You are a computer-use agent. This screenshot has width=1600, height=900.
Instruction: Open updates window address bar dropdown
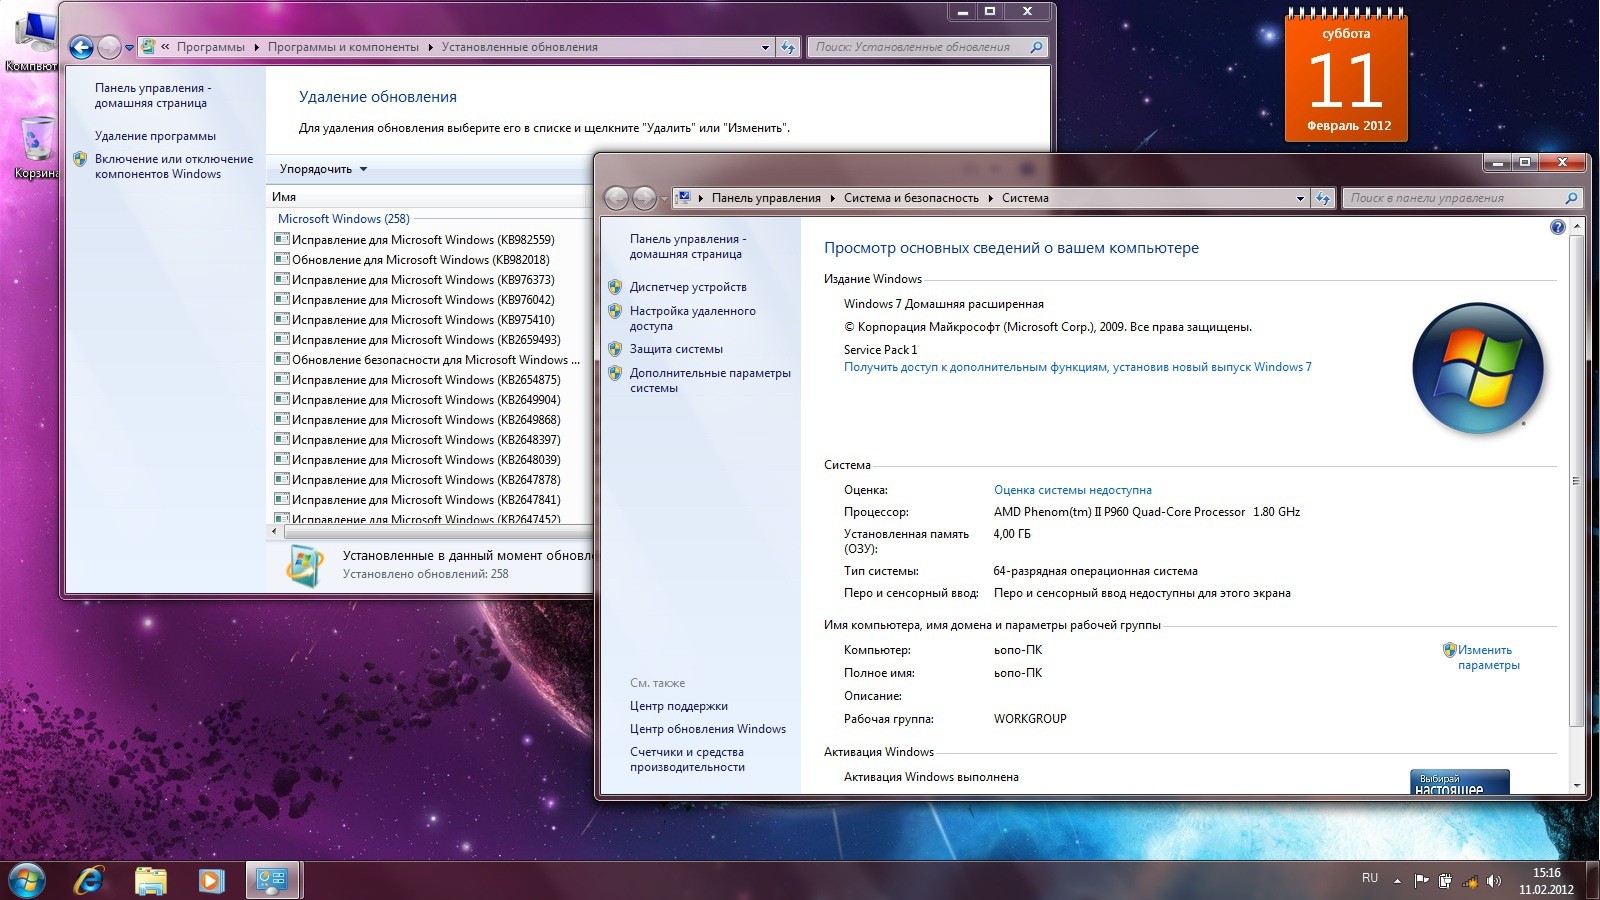click(766, 47)
